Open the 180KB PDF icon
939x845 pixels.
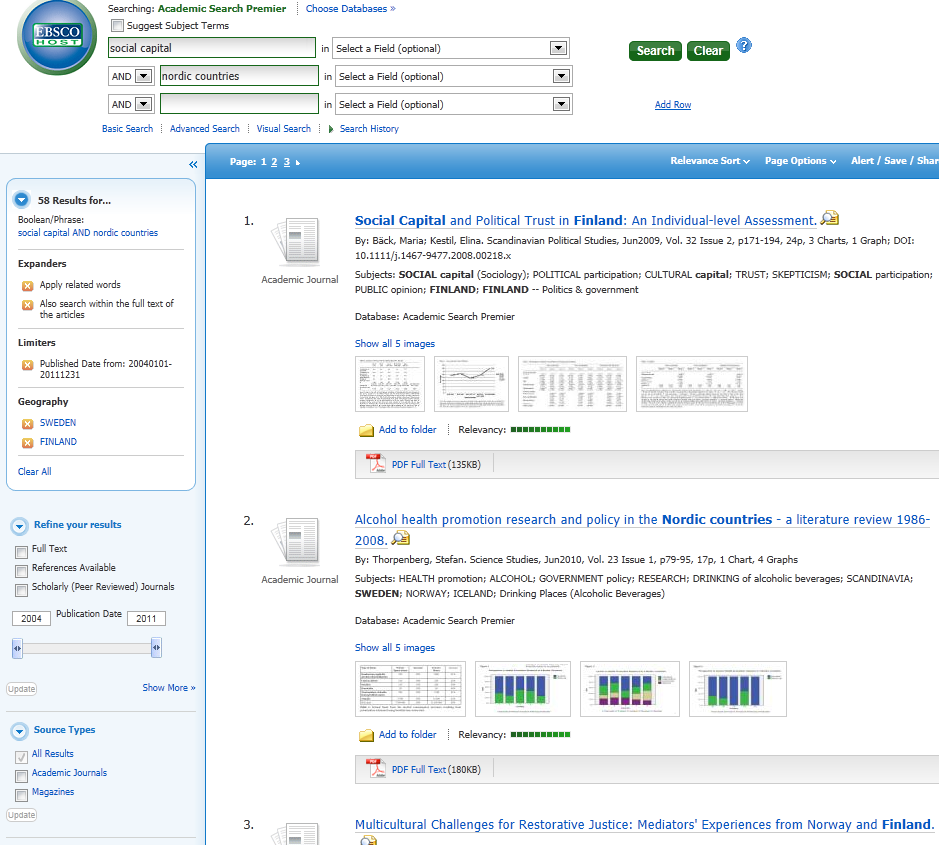[377, 769]
